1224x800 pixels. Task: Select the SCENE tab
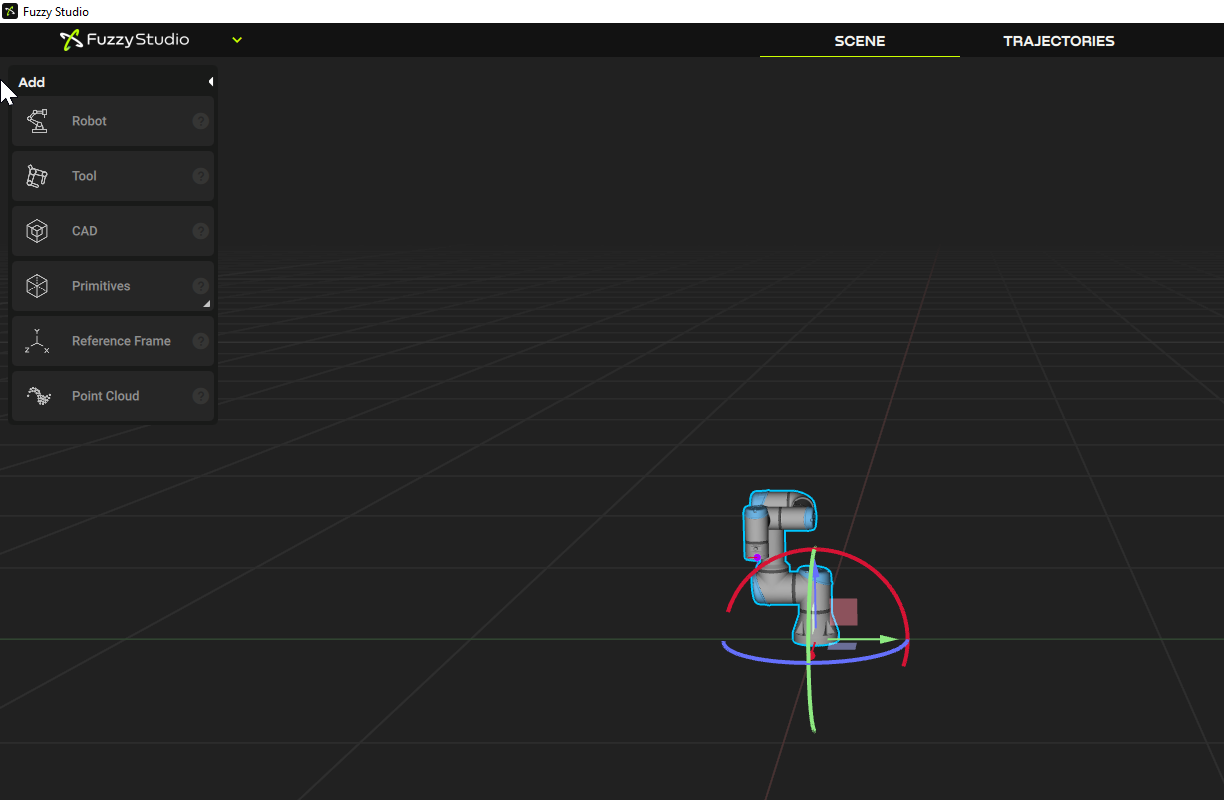pos(859,41)
